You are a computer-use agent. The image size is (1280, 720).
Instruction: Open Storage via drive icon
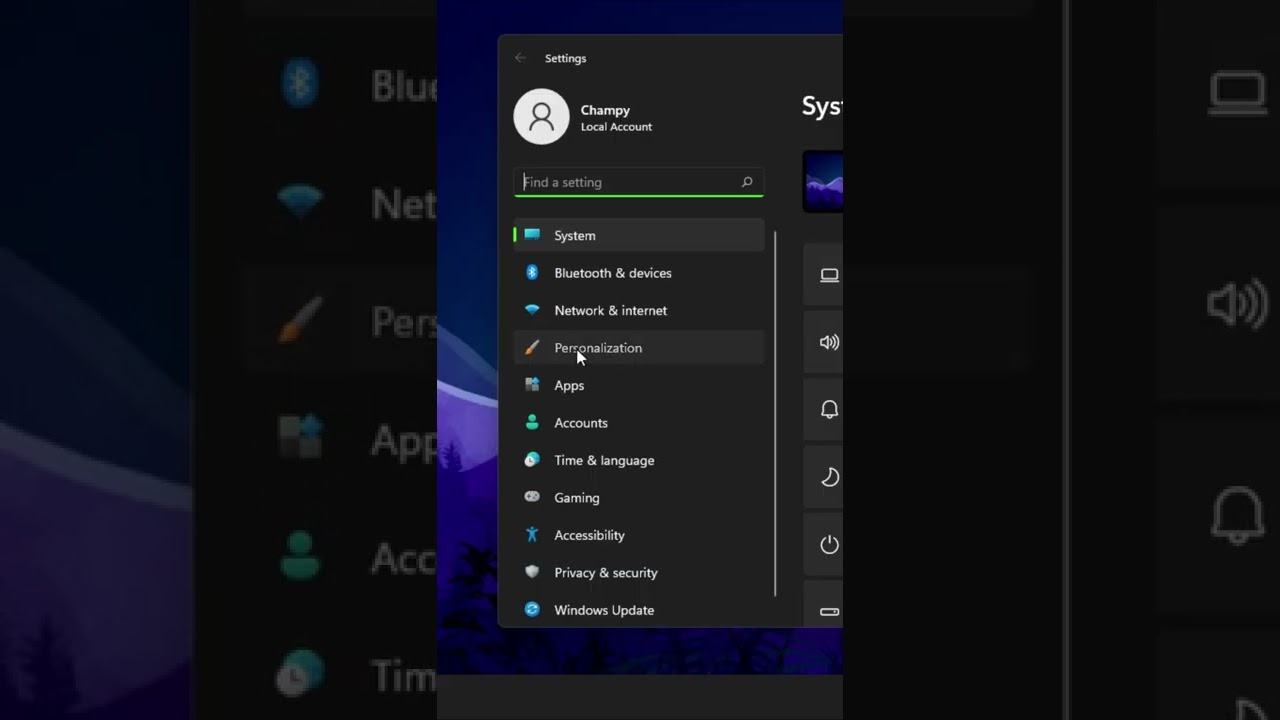pos(829,611)
